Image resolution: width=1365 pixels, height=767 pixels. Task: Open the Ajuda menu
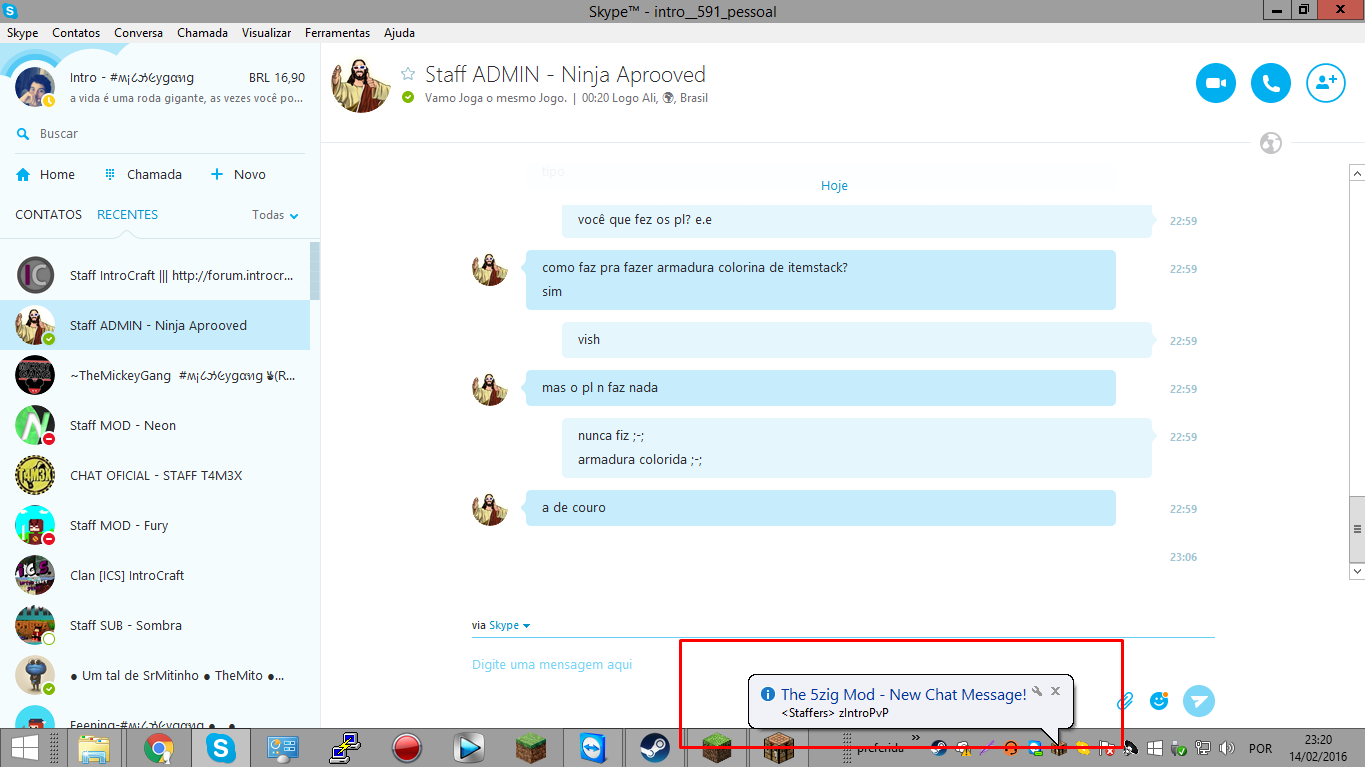point(400,33)
